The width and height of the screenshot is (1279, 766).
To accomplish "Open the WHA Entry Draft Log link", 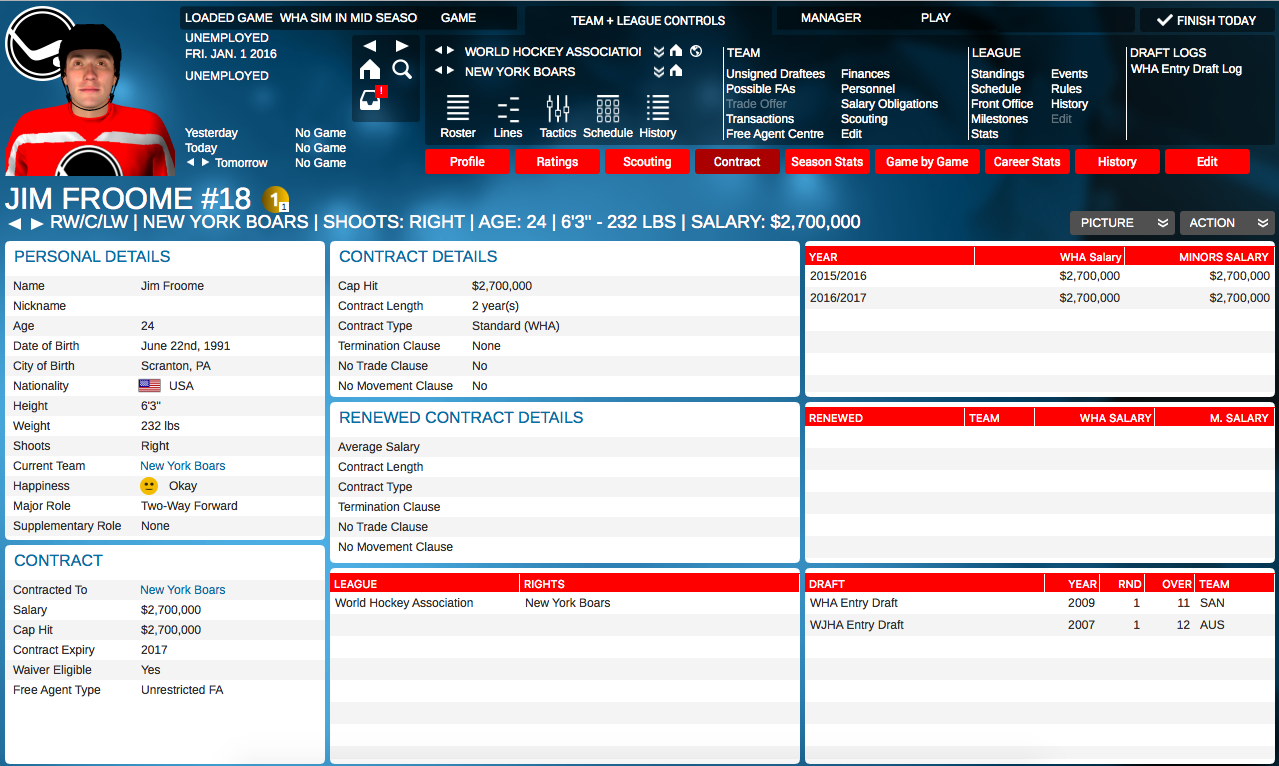I will pyautogui.click(x=1186, y=69).
